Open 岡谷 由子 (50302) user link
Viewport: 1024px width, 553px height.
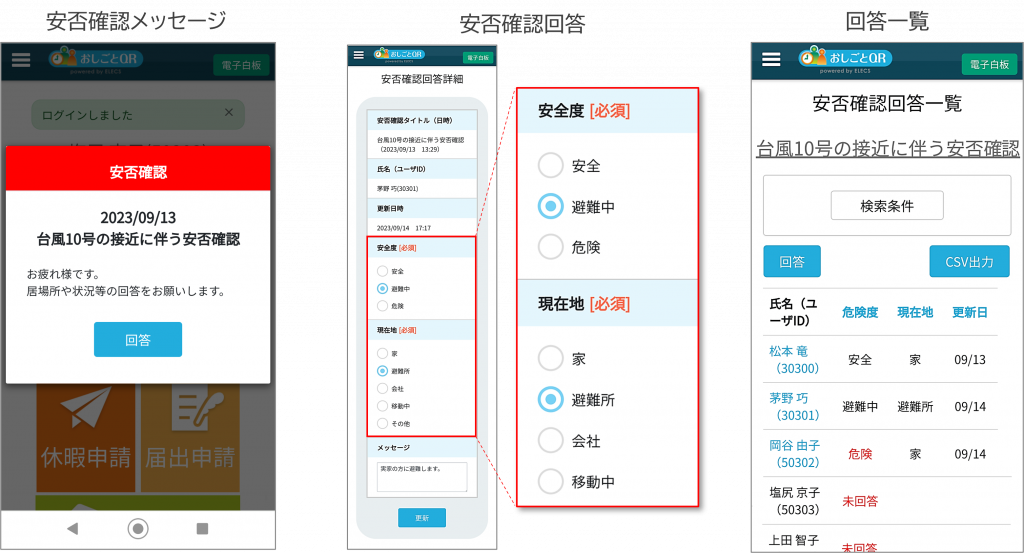[x=794, y=454]
